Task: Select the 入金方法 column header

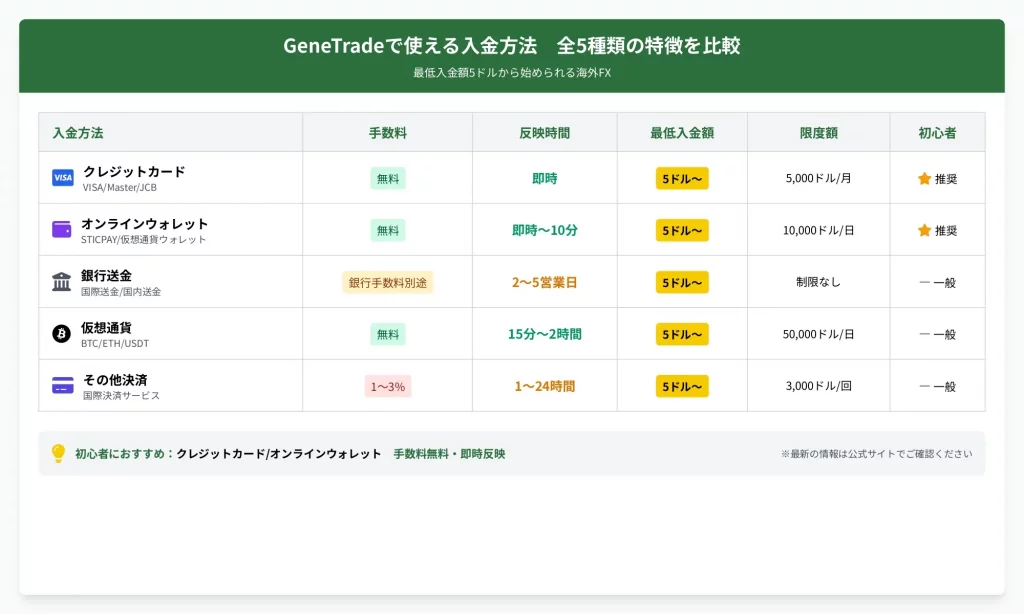Action: 78,133
